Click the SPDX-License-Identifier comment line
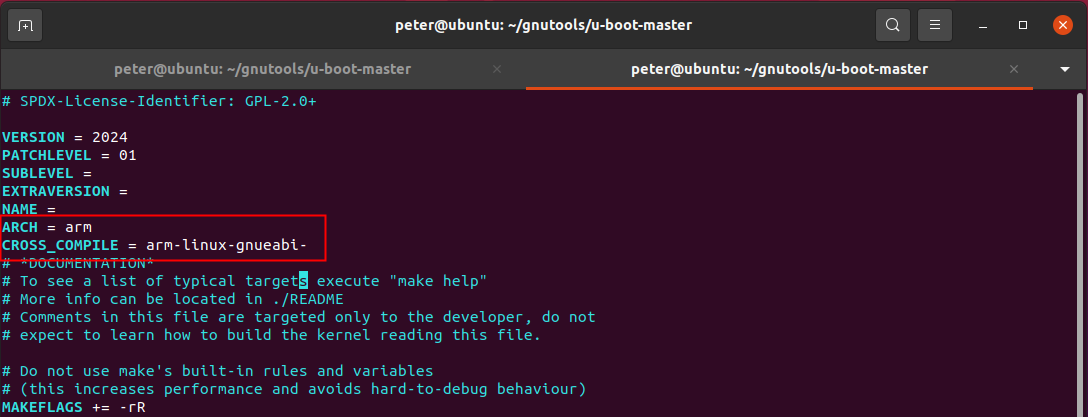Image resolution: width=1088 pixels, height=417 pixels. [x=159, y=101]
